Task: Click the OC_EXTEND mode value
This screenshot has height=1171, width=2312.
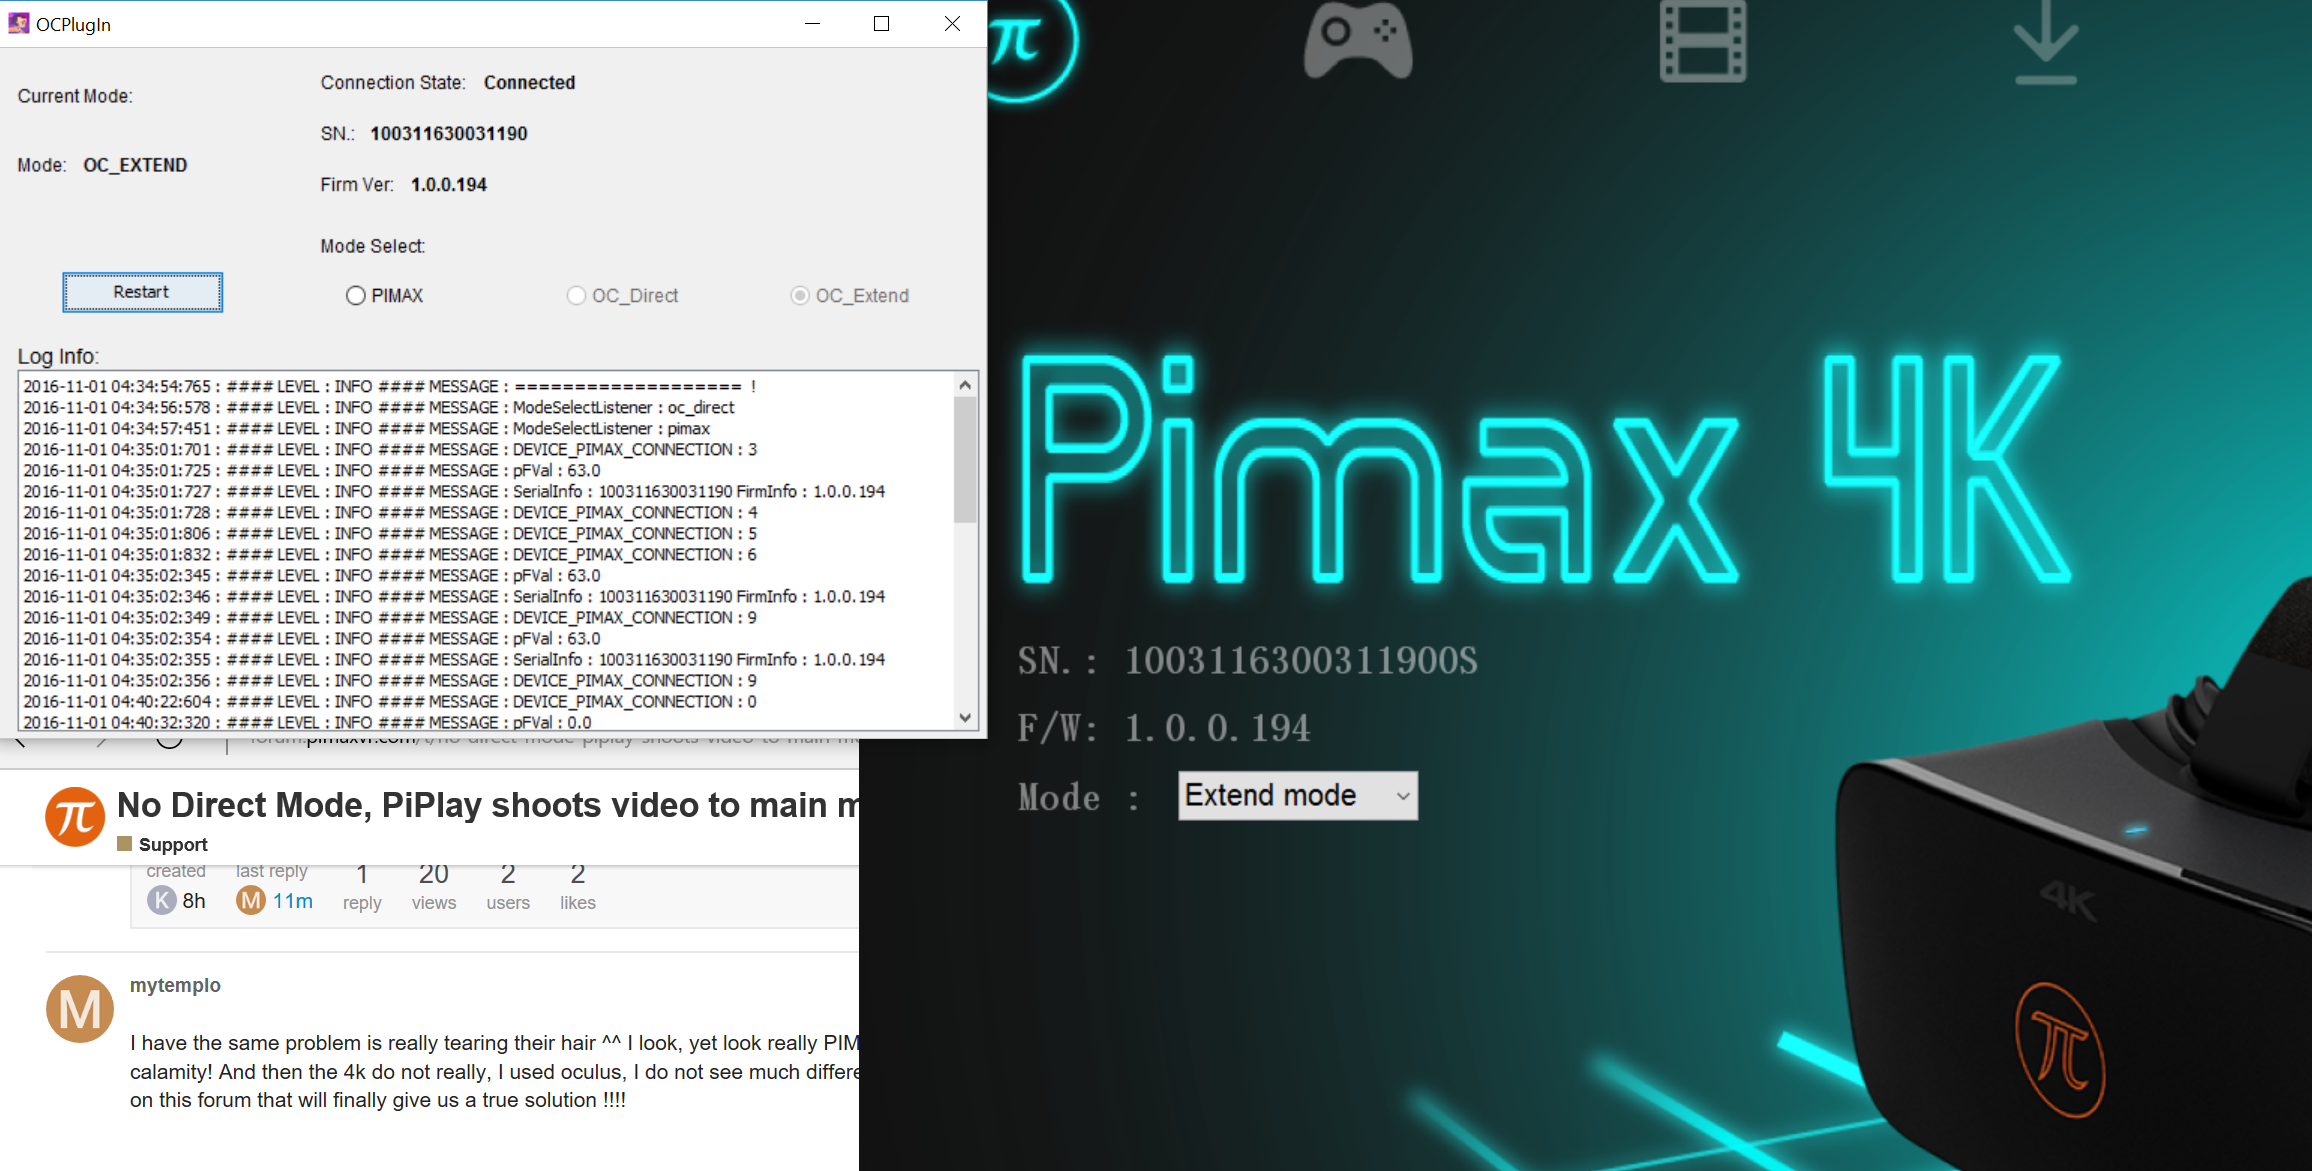Action: coord(135,165)
